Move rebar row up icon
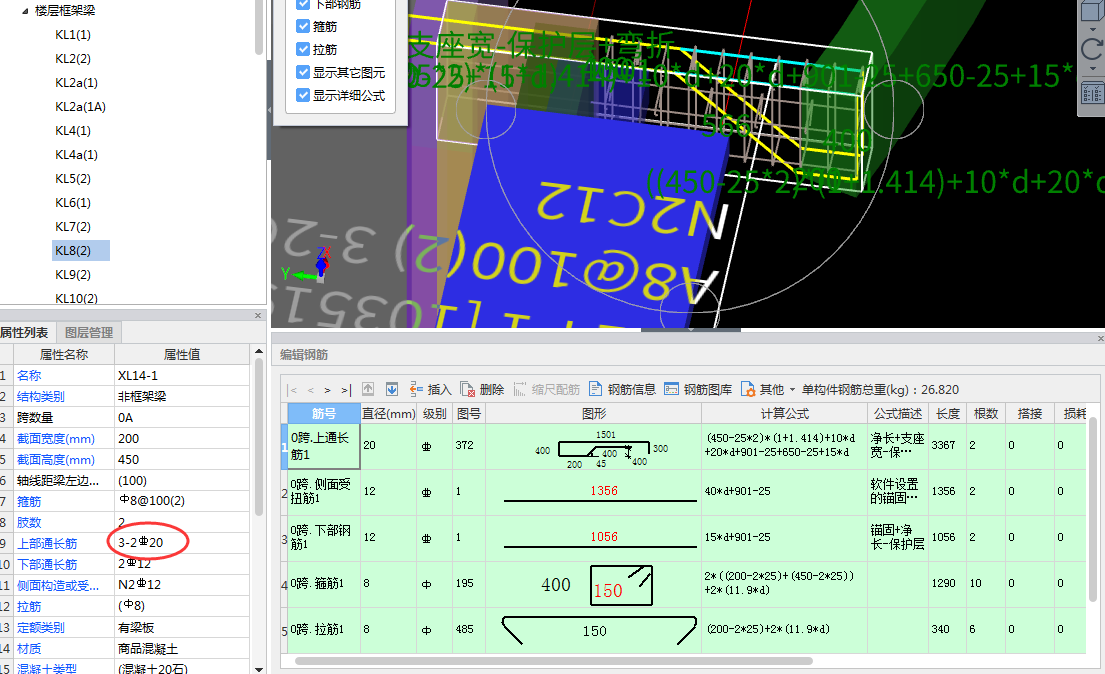Image resolution: width=1105 pixels, height=674 pixels. click(368, 389)
